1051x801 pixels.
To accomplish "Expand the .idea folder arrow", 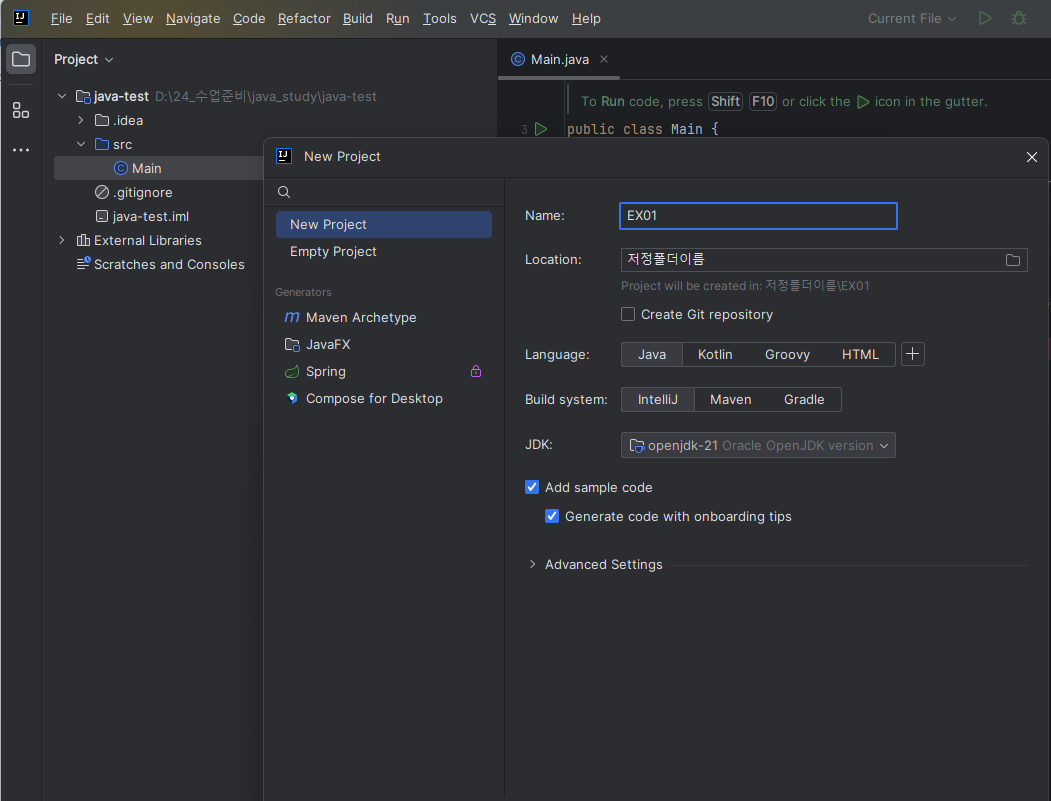I will pyautogui.click(x=80, y=120).
